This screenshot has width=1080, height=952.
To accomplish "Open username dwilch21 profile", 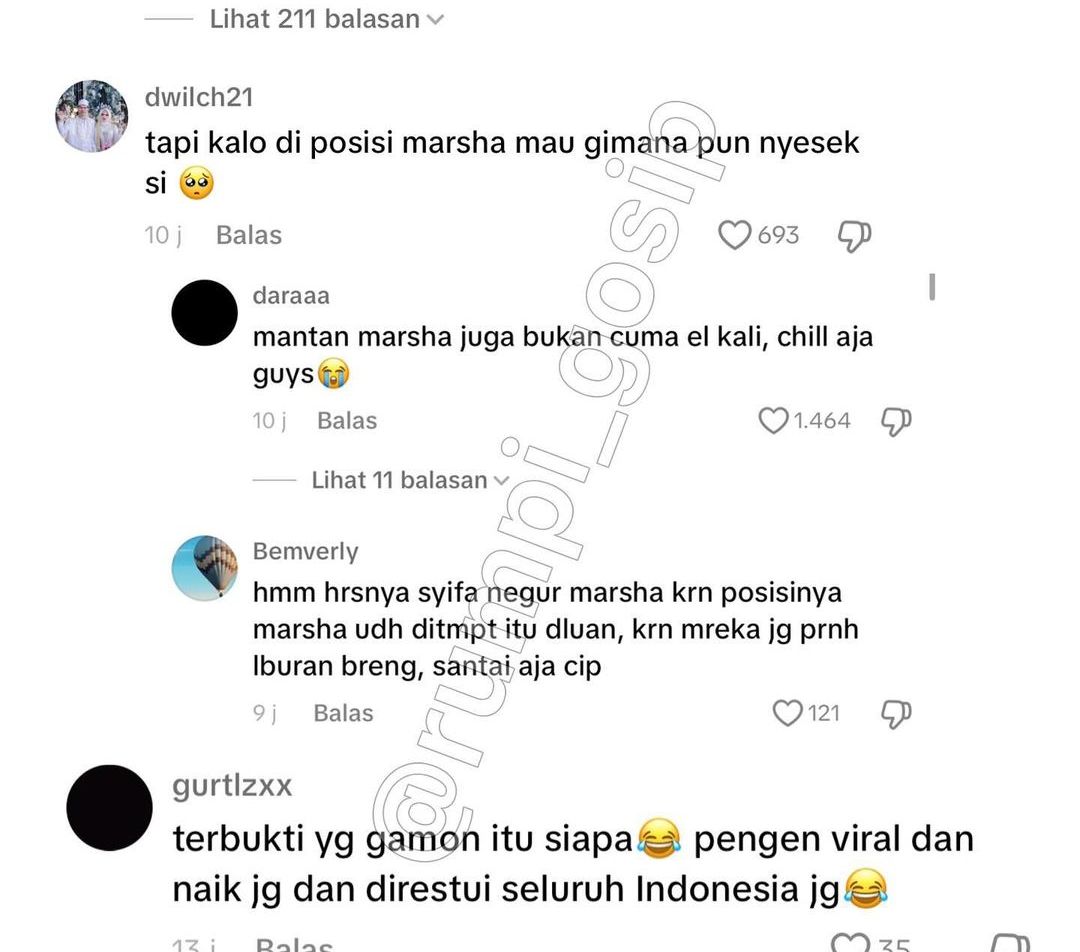I will coord(199,97).
